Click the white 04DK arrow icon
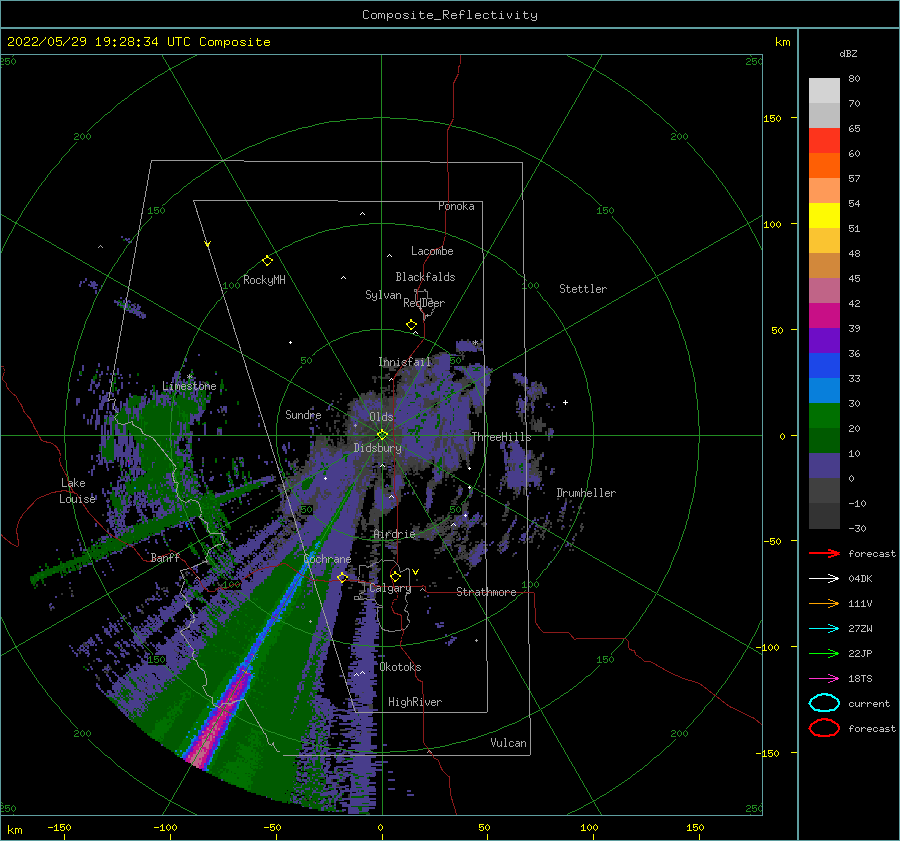This screenshot has width=900, height=841. [824, 579]
